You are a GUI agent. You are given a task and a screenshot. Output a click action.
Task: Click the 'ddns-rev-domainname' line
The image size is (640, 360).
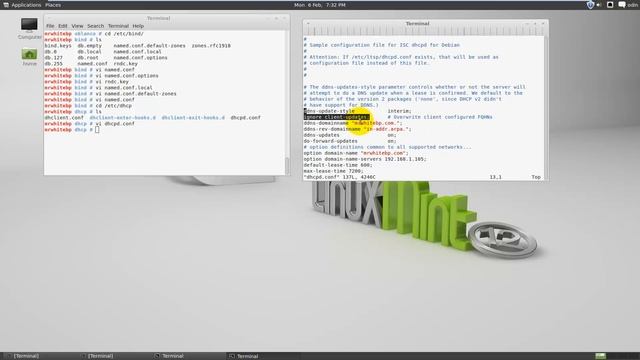click(357, 129)
